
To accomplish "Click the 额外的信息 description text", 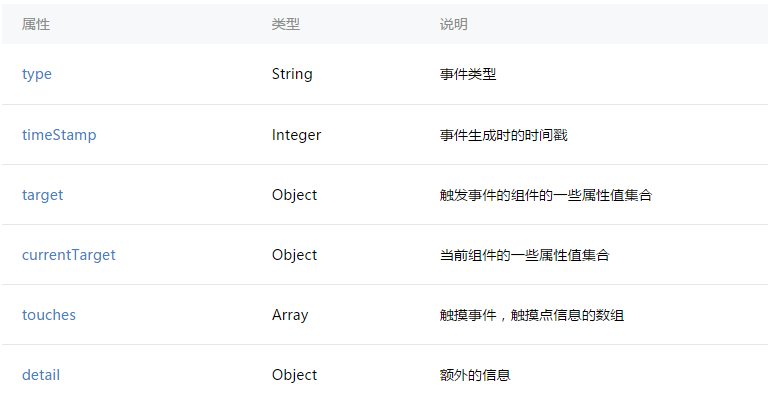I will click(475, 375).
